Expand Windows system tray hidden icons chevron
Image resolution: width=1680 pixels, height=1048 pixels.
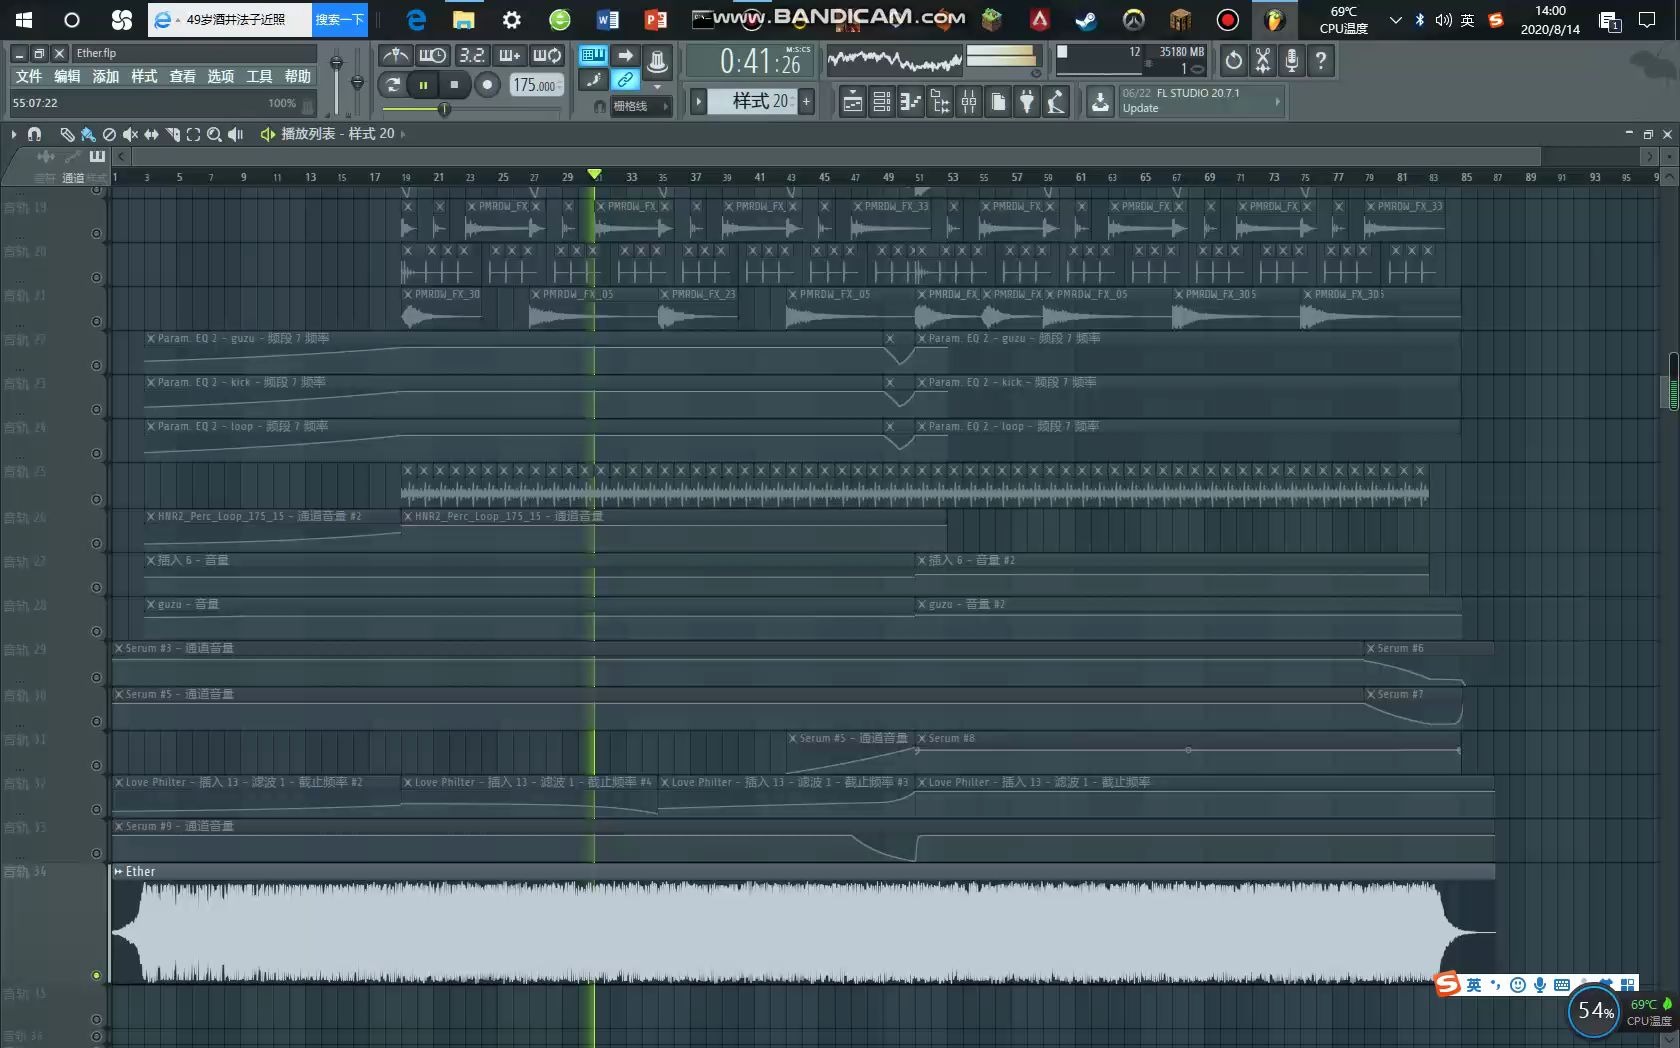point(1395,20)
